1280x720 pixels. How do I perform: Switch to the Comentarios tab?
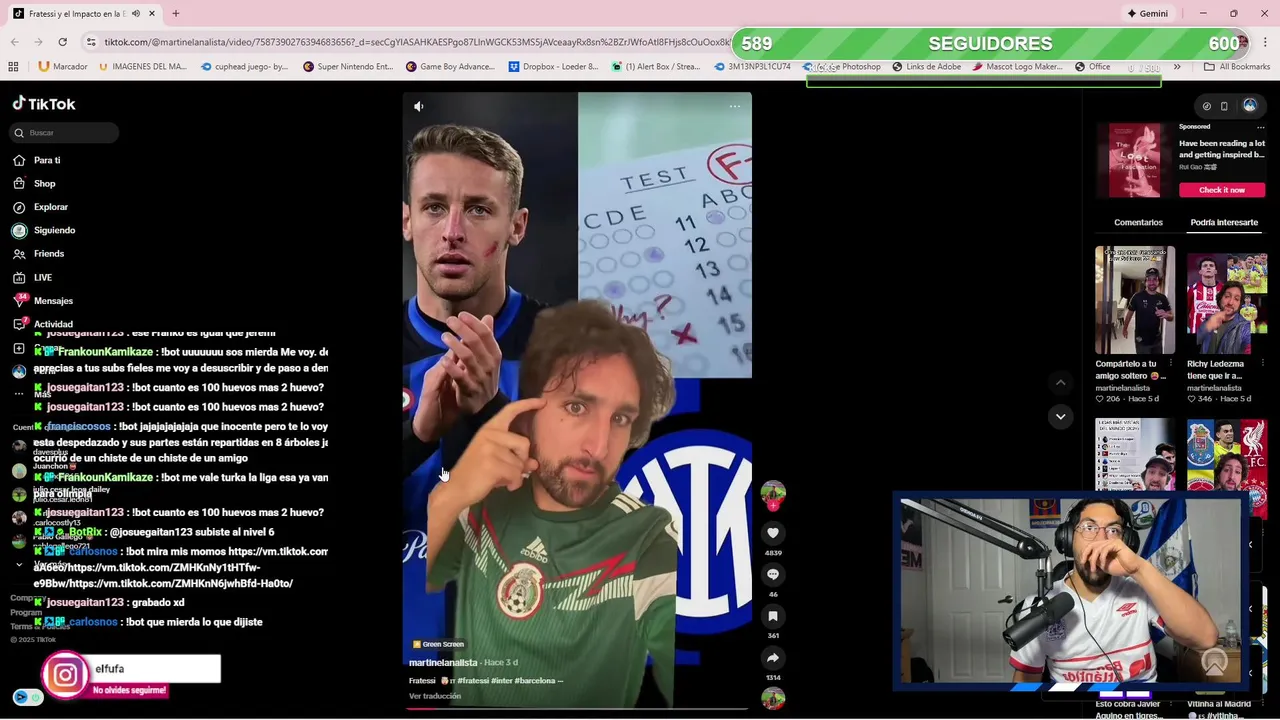click(1138, 222)
